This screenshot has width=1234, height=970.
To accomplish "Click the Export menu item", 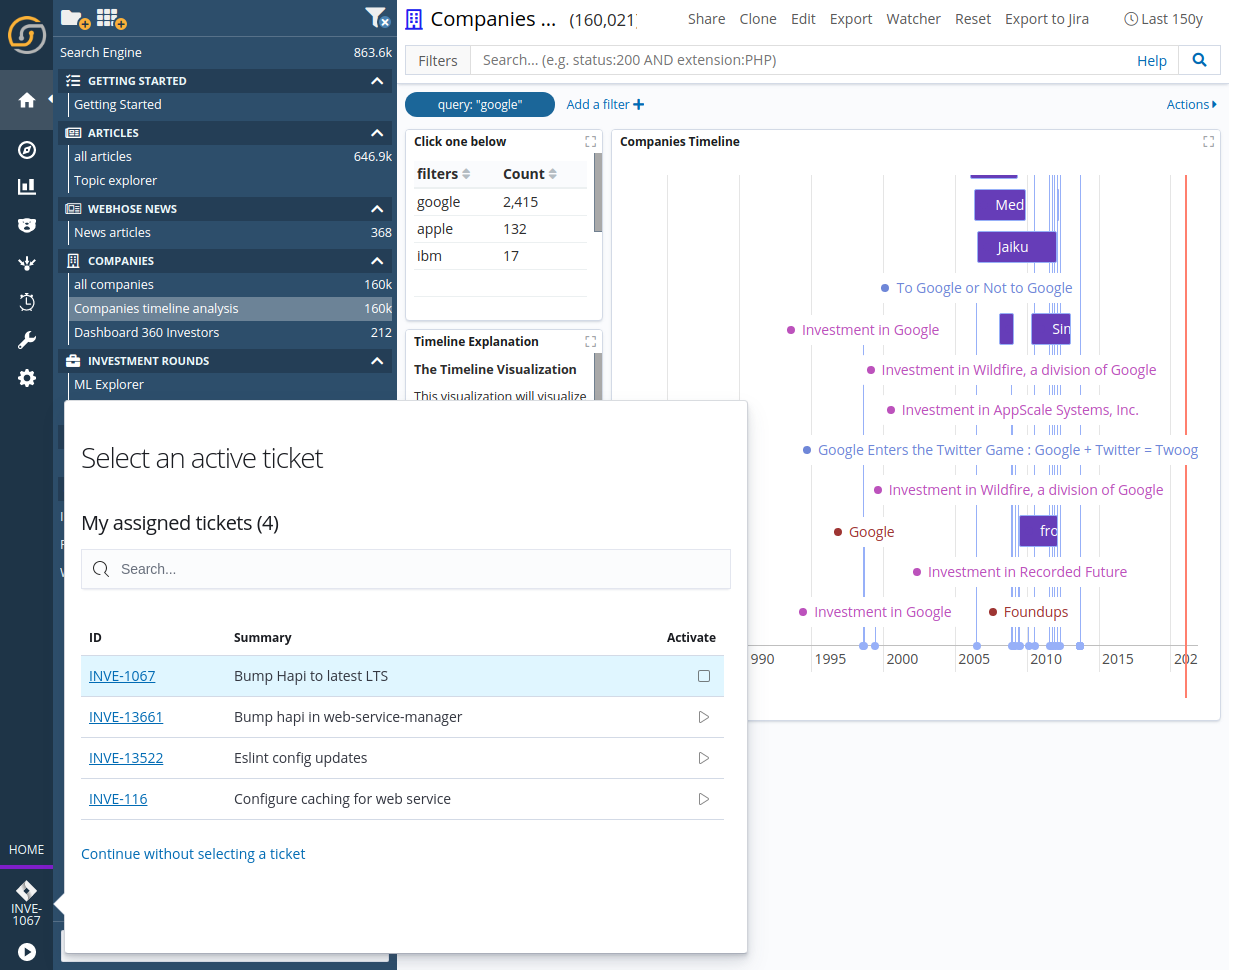I will coord(851,19).
